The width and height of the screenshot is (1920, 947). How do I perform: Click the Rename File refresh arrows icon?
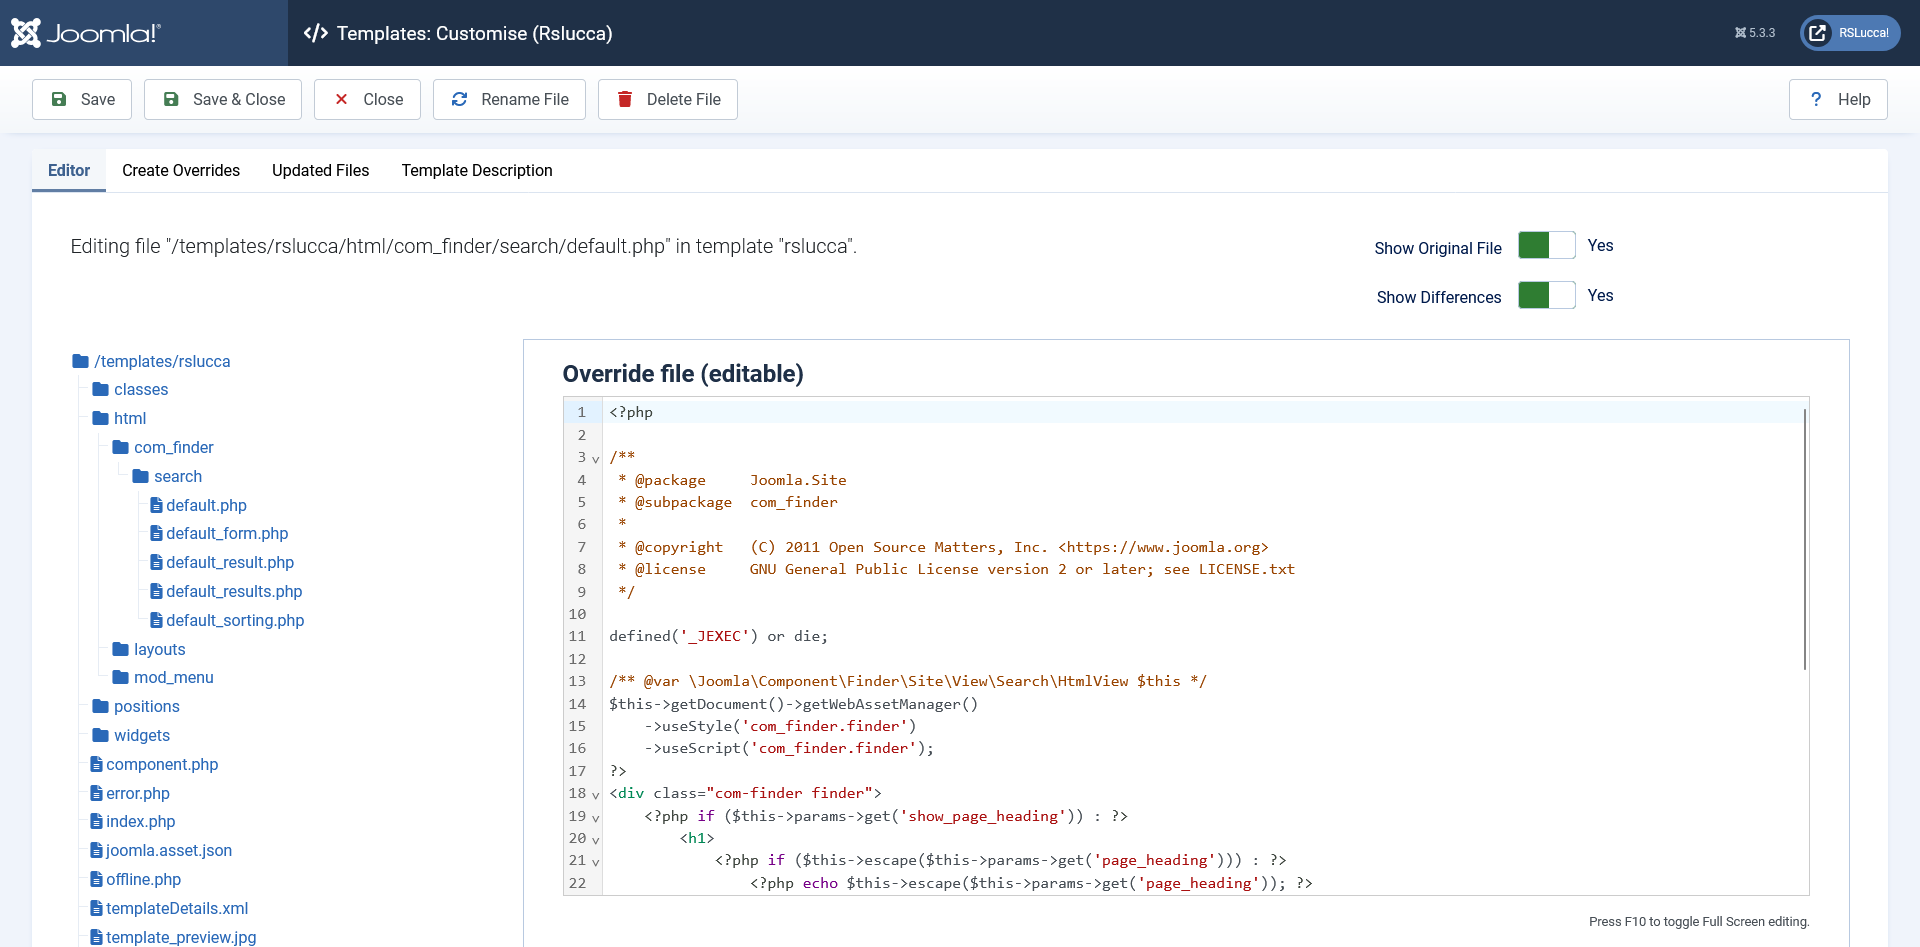pos(460,99)
